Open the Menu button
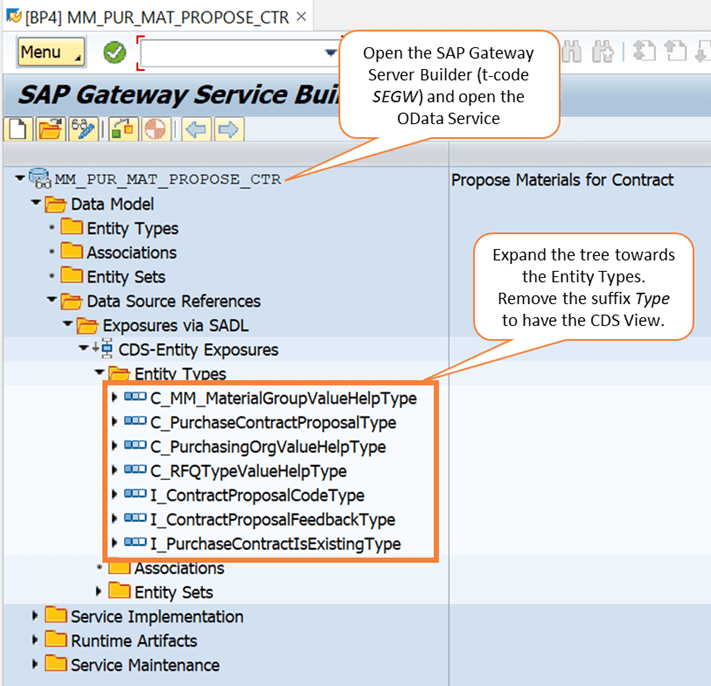Viewport: 711px width, 686px height. click(51, 52)
